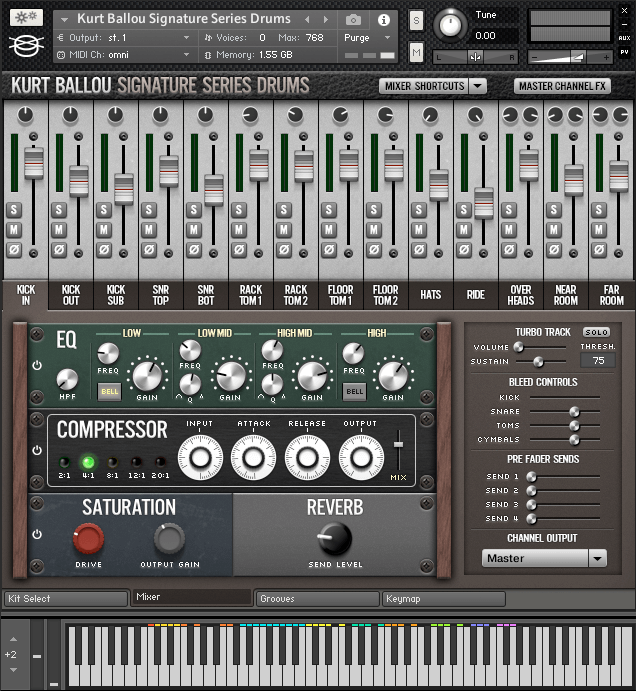The height and width of the screenshot is (691, 636).
Task: Adjust the SEND 1 pre fader slider
Action: [532, 476]
